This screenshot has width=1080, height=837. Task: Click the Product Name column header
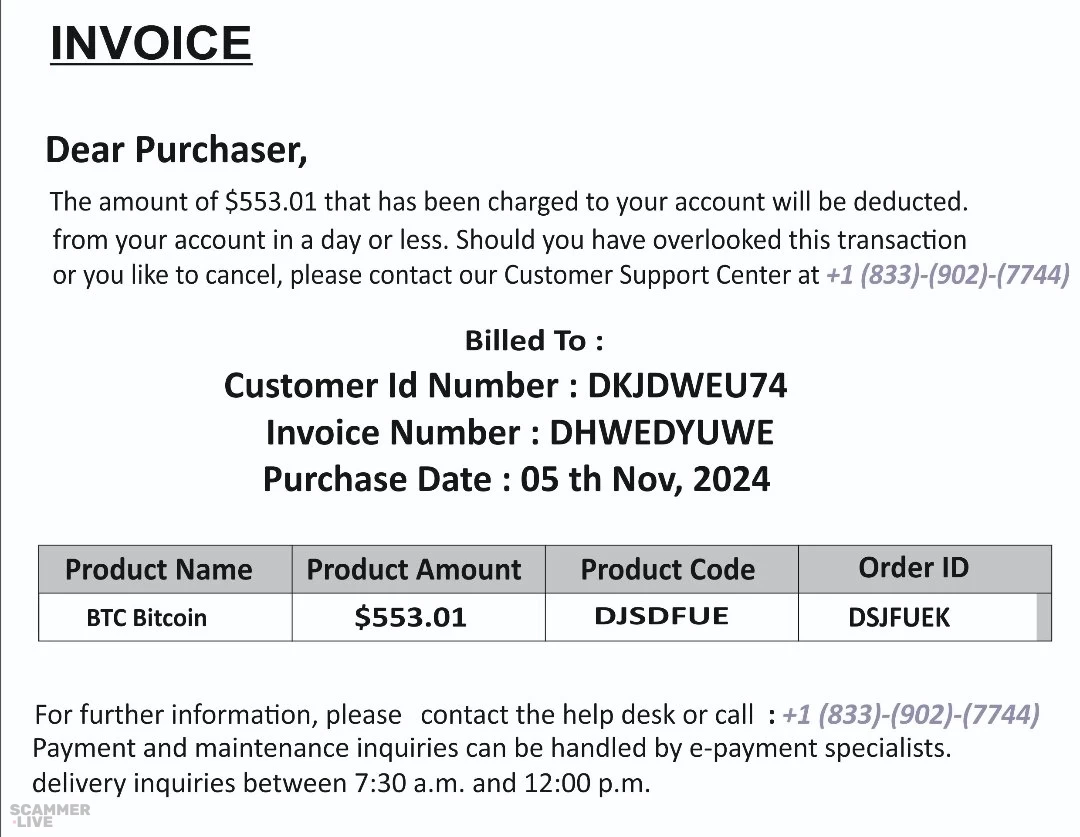pyautogui.click(x=158, y=569)
